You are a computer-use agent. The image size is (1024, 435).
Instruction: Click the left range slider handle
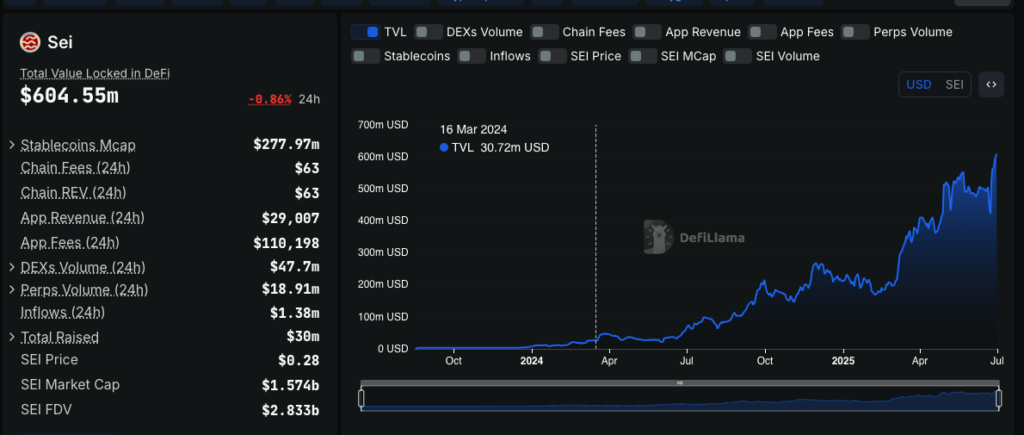click(361, 398)
